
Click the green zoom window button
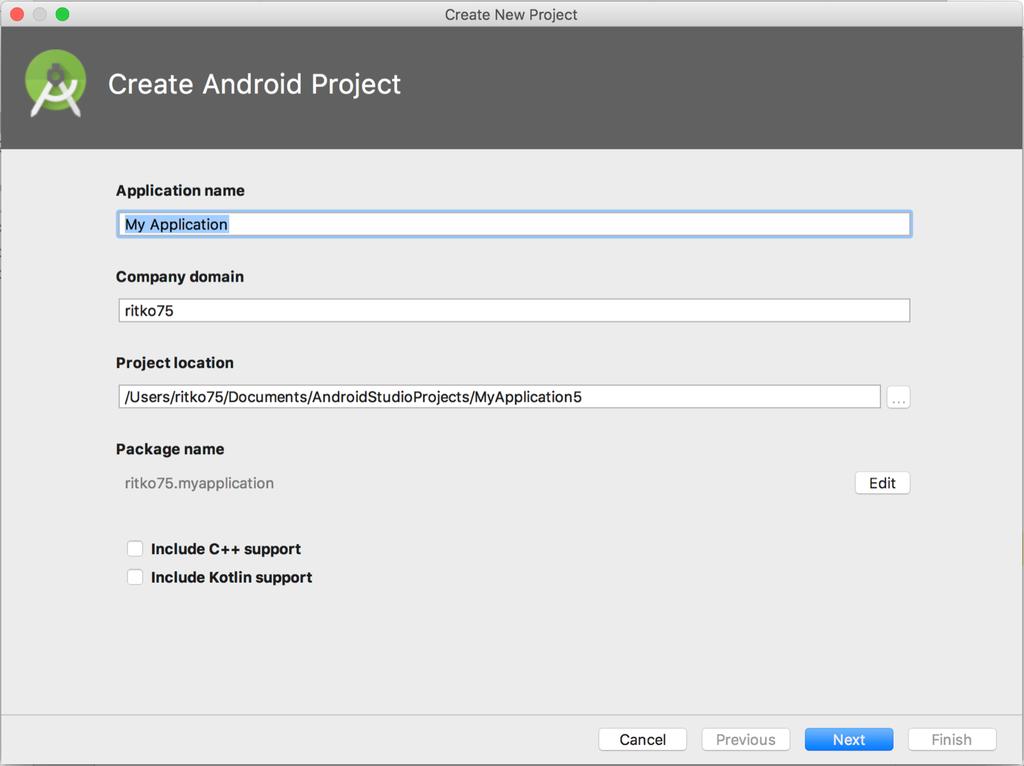62,14
